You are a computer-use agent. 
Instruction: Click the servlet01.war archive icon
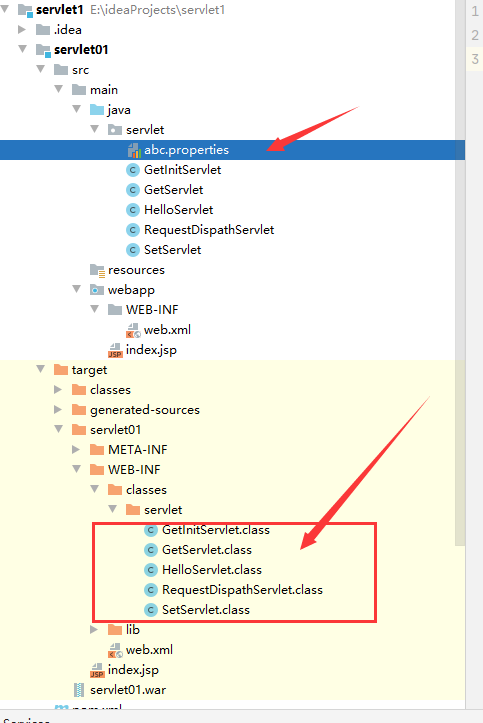(x=79, y=690)
